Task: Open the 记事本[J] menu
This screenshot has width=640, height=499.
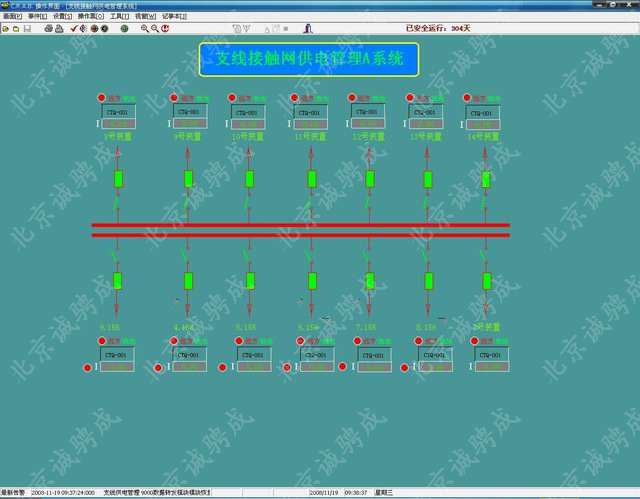Action: (x=174, y=16)
